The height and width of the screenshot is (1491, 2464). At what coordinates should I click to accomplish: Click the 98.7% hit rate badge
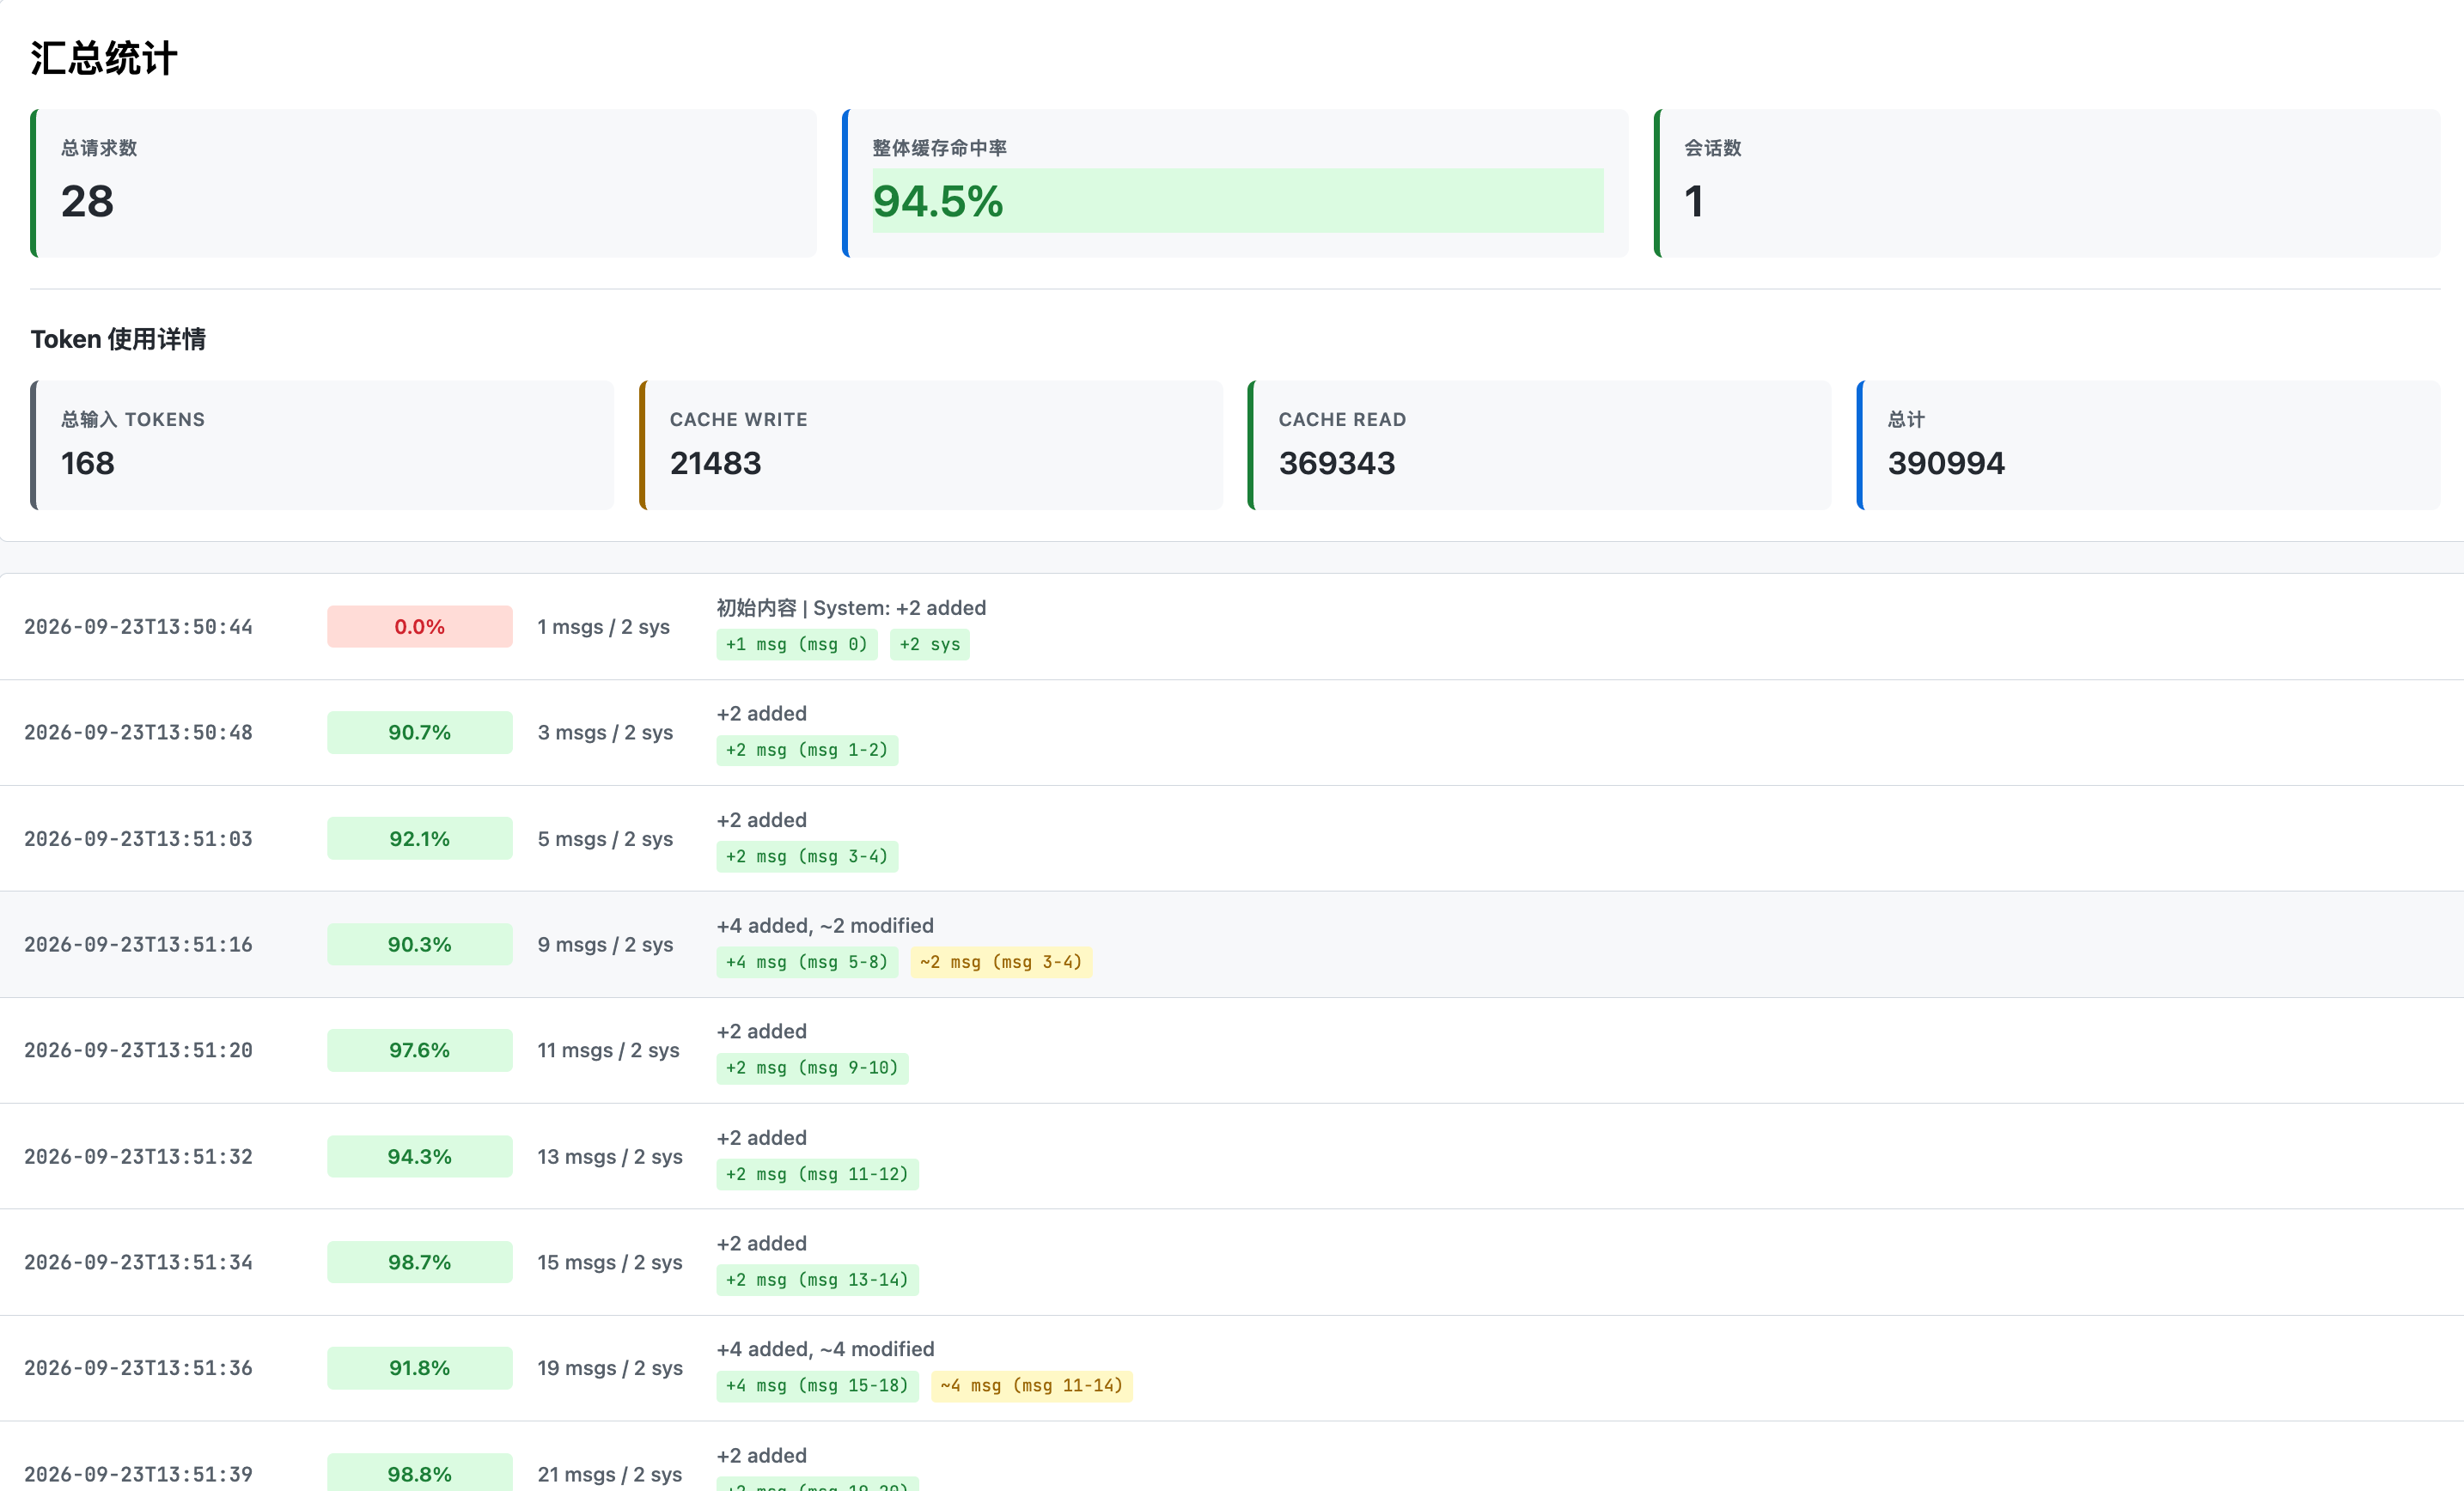(419, 1262)
